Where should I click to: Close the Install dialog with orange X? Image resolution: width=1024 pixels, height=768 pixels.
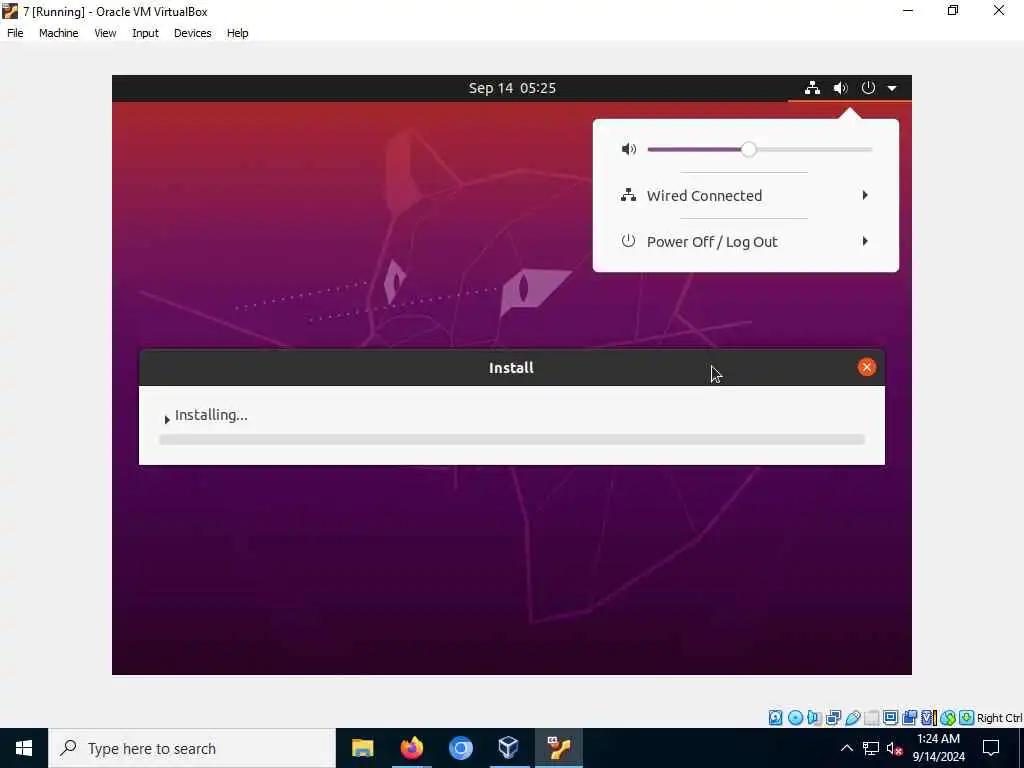(x=867, y=367)
